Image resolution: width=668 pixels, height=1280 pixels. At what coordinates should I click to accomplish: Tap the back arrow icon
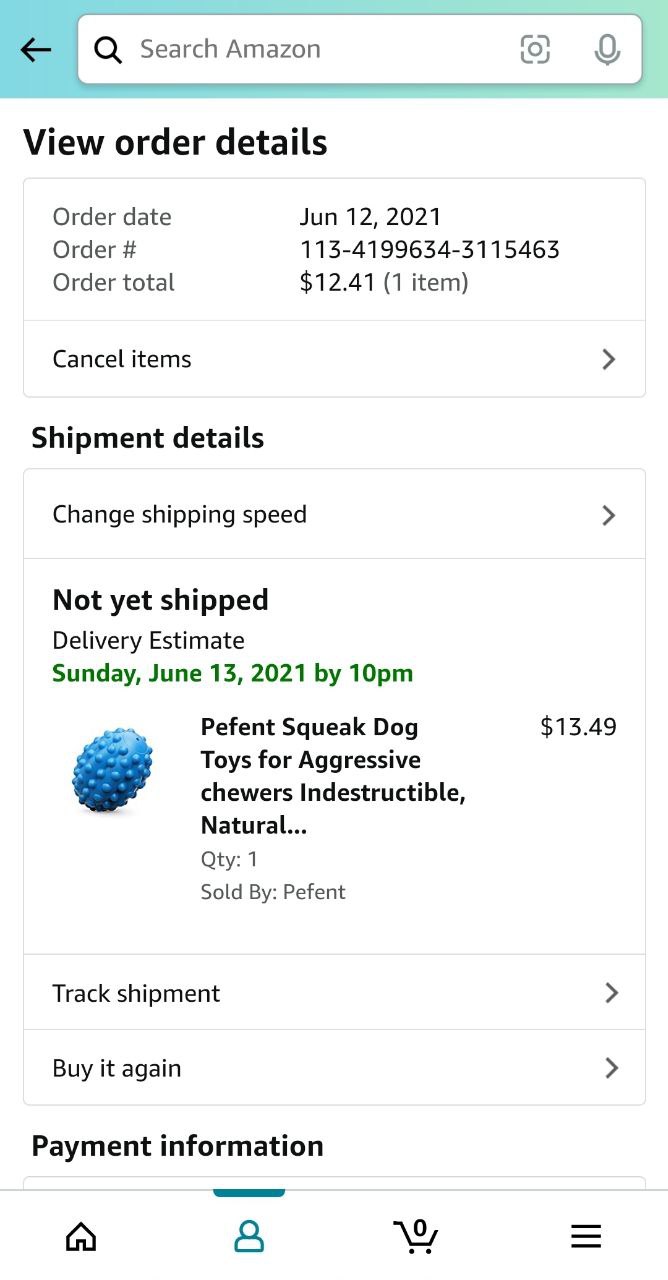(36, 49)
